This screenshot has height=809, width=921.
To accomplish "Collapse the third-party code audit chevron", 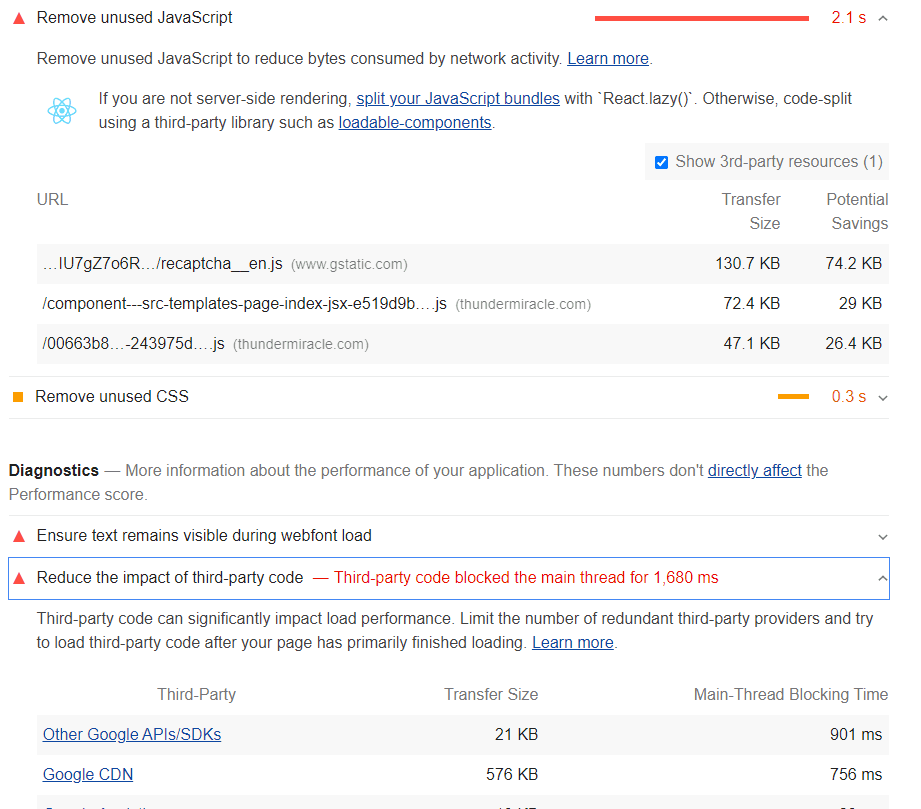I will click(882, 578).
